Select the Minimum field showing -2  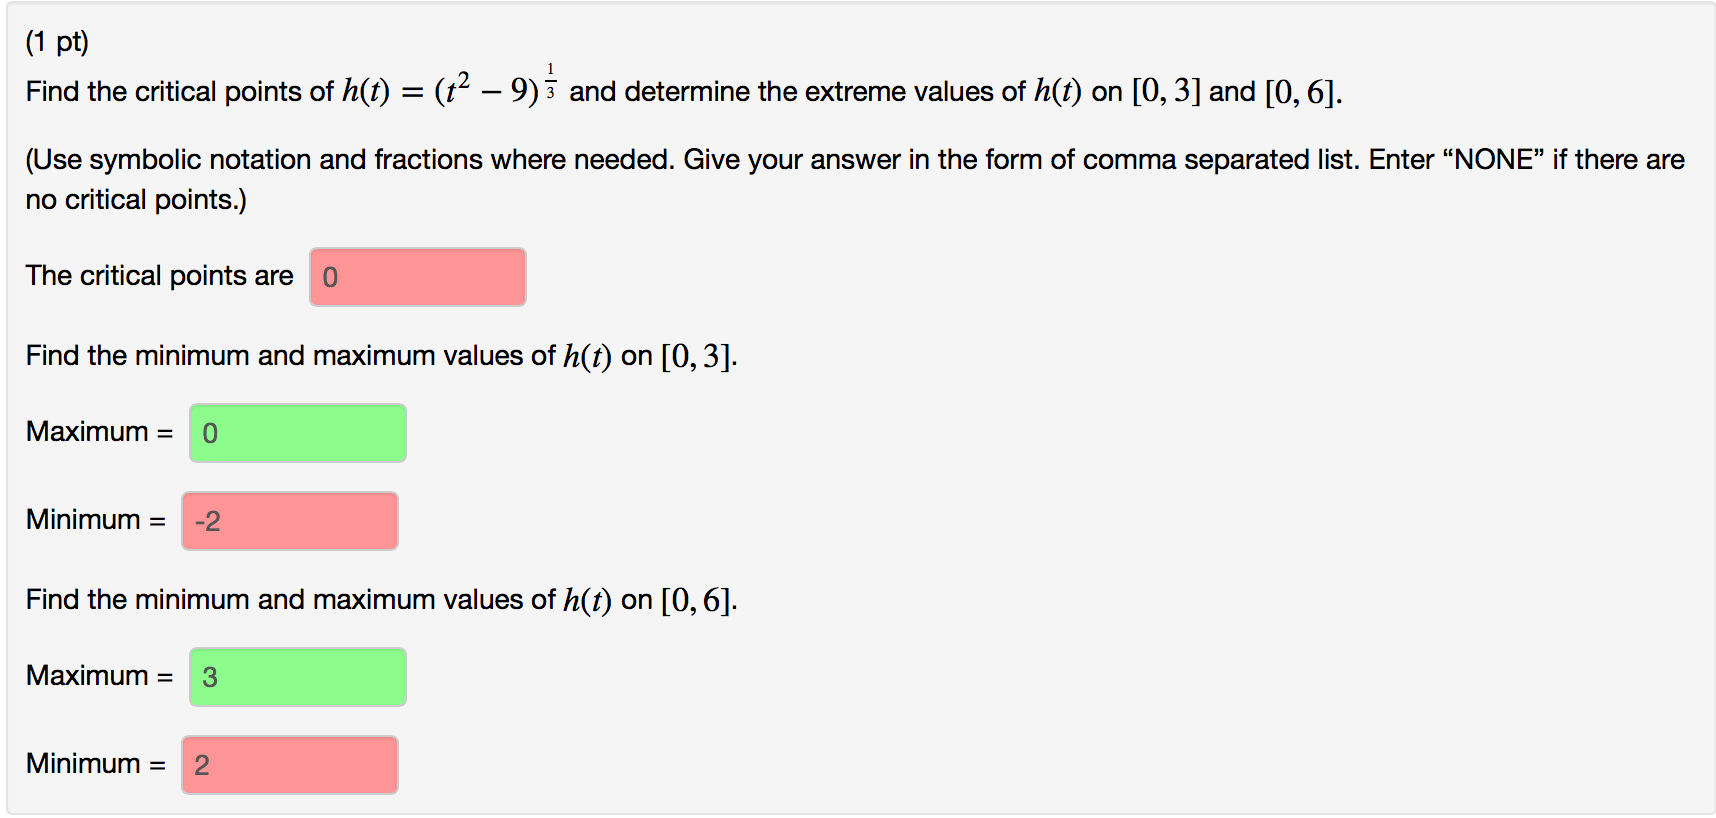pos(289,520)
